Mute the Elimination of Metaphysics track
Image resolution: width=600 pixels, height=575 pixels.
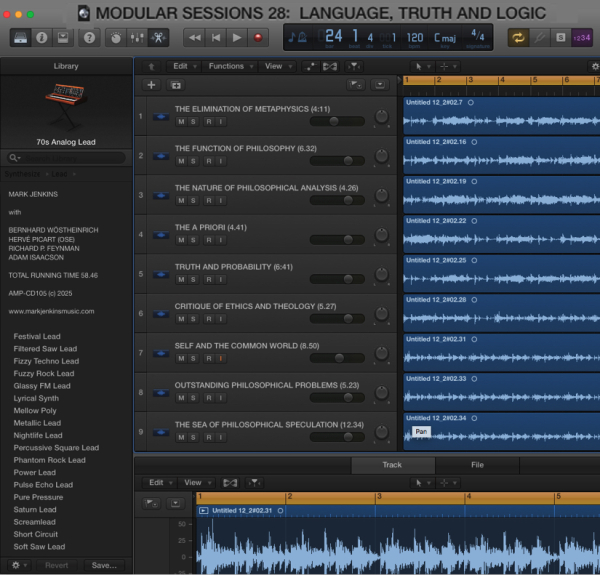(x=181, y=122)
